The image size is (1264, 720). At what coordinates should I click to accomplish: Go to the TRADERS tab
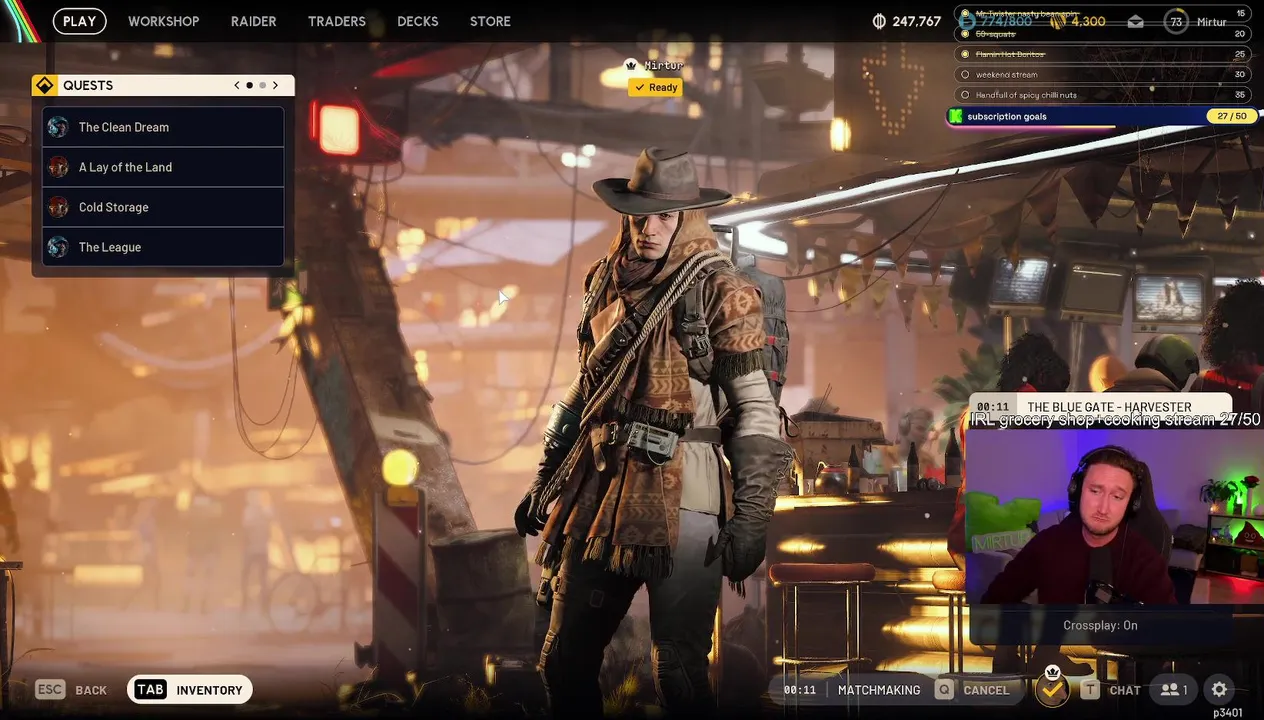tap(337, 21)
